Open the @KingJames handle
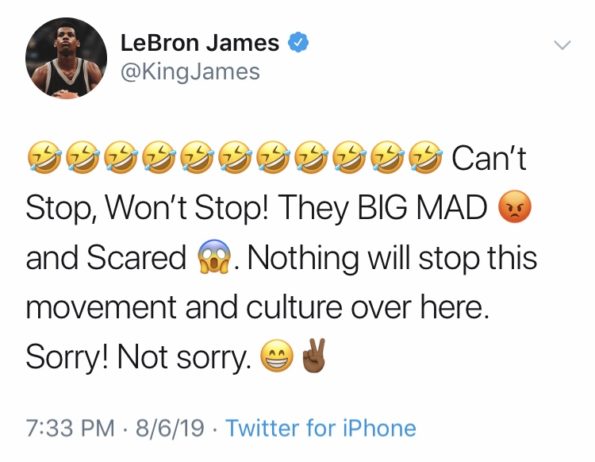The image size is (595, 462). [x=190, y=72]
